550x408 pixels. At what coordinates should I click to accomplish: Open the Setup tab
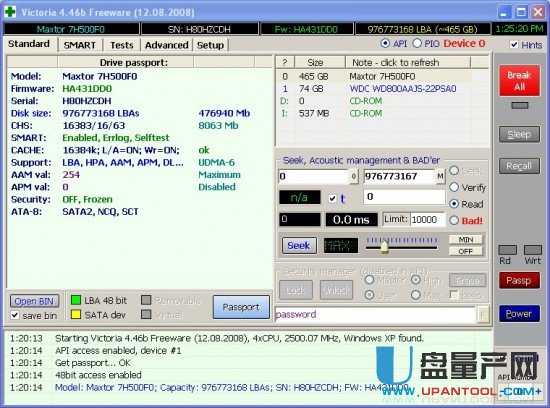click(x=210, y=45)
